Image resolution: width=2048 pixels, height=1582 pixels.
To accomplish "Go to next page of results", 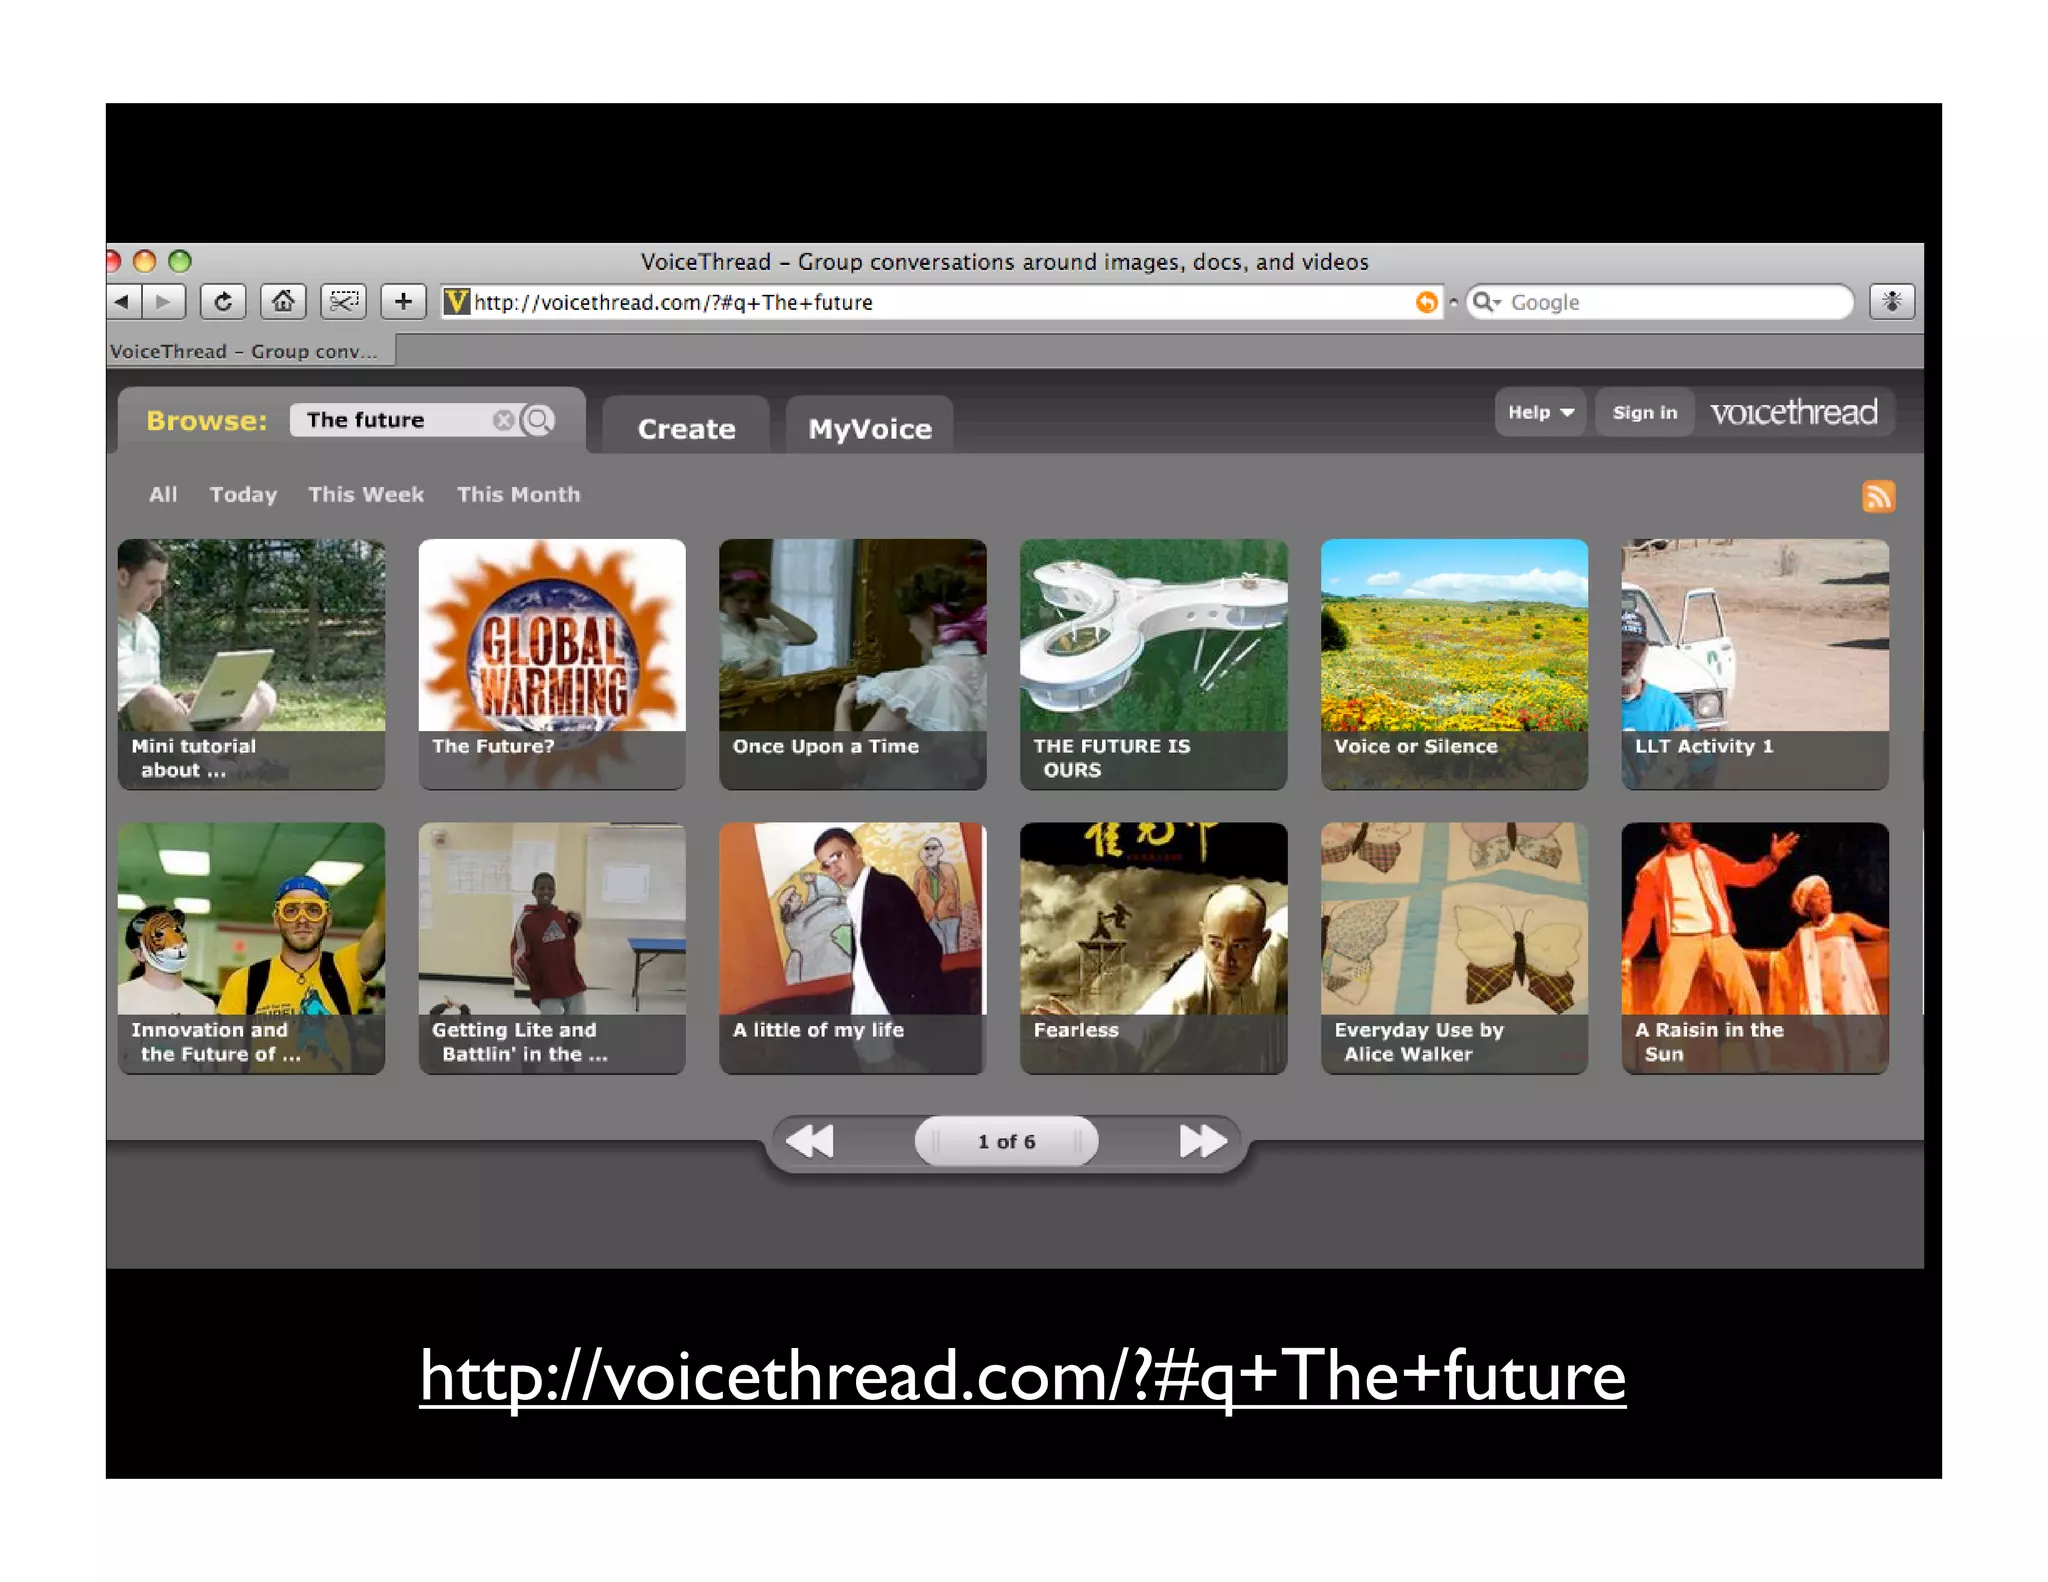I will (x=1201, y=1141).
